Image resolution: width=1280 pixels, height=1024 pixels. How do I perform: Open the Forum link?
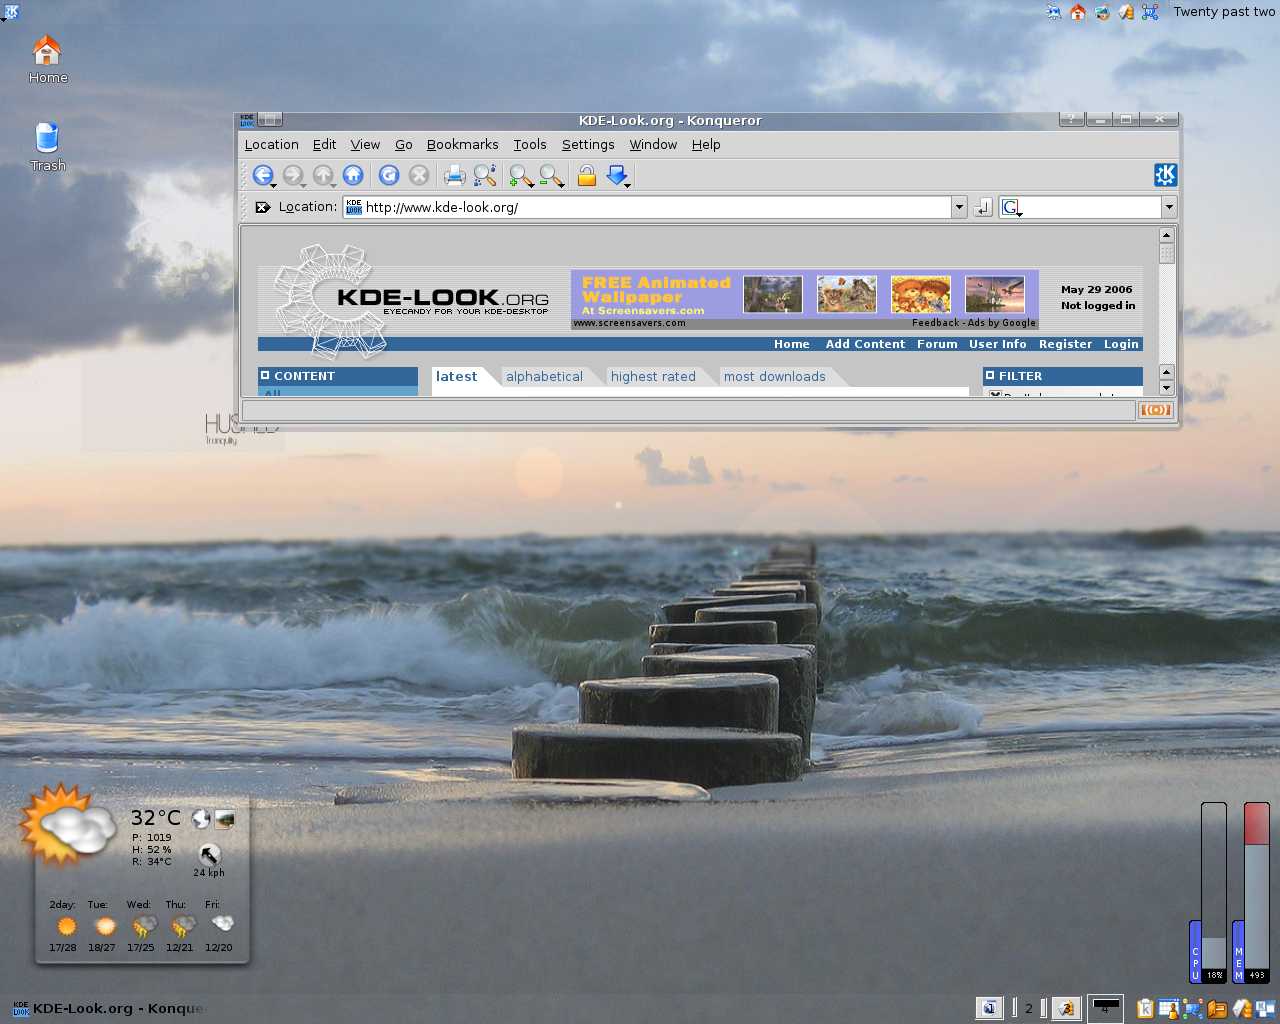(x=937, y=344)
